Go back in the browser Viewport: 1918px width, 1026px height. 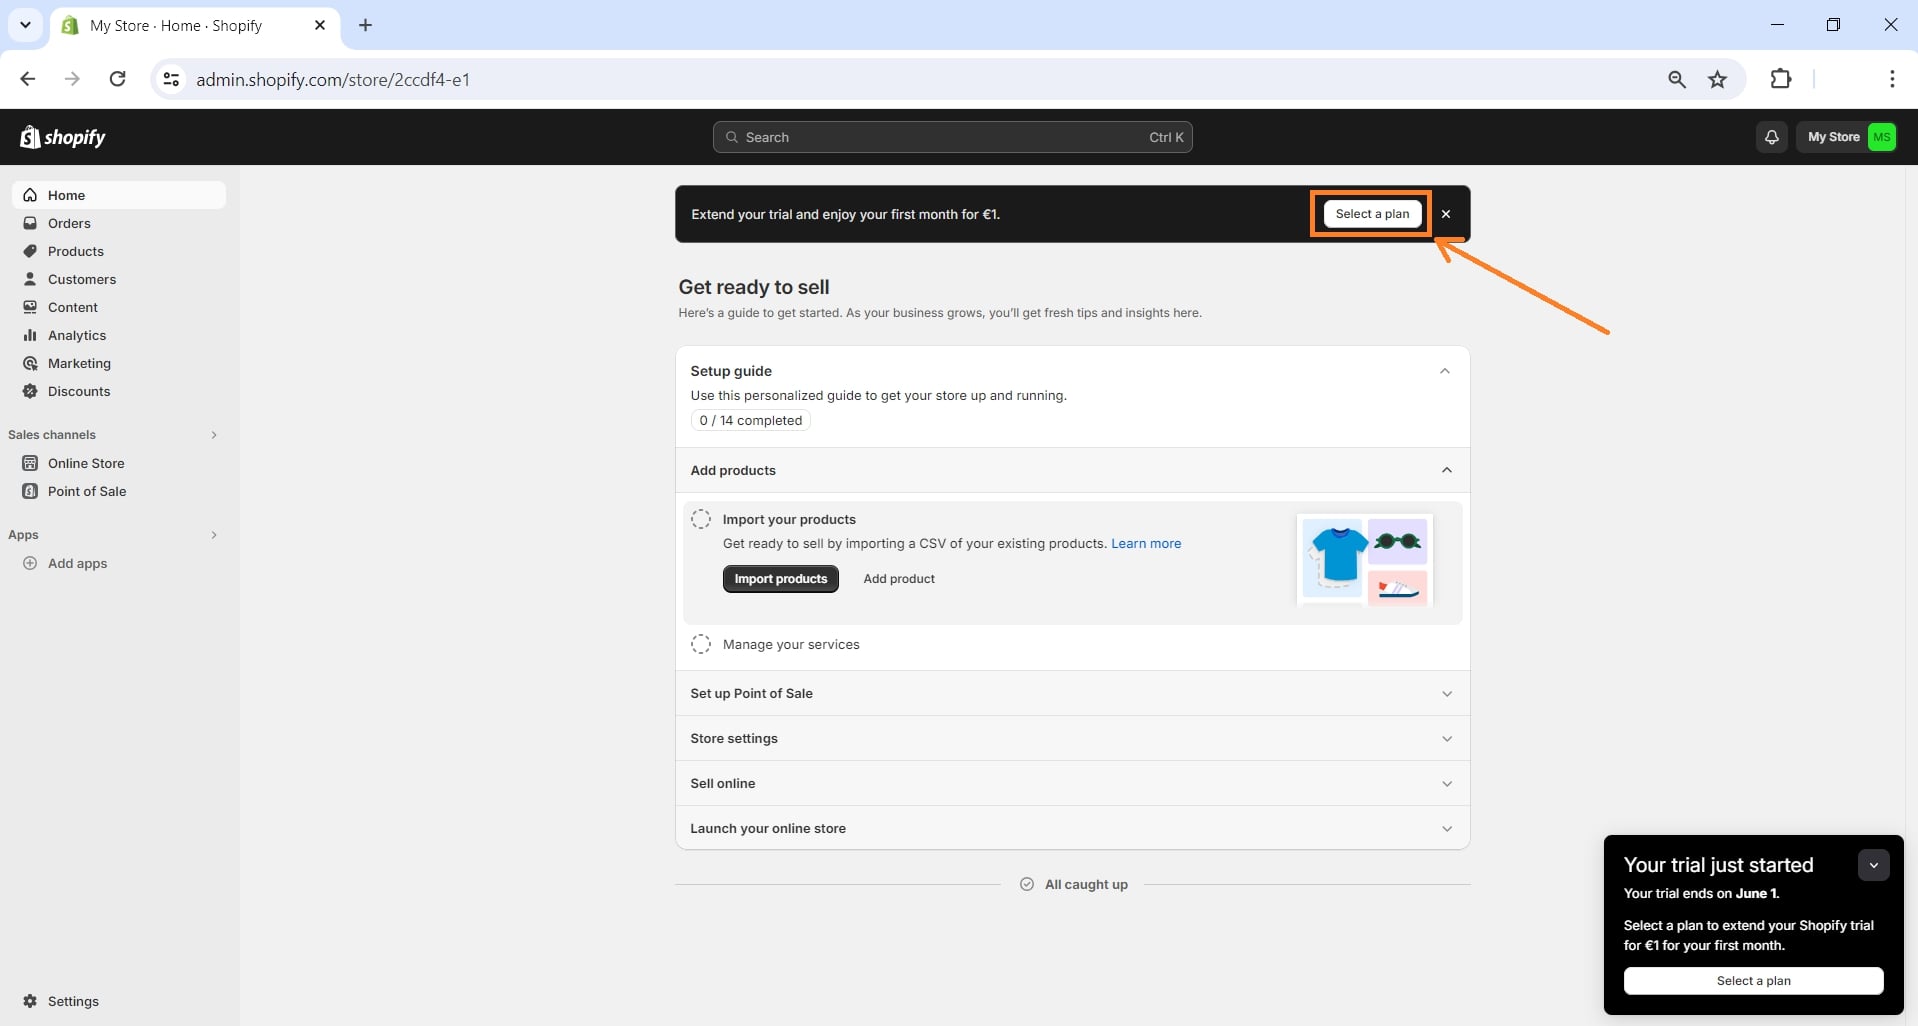[28, 79]
